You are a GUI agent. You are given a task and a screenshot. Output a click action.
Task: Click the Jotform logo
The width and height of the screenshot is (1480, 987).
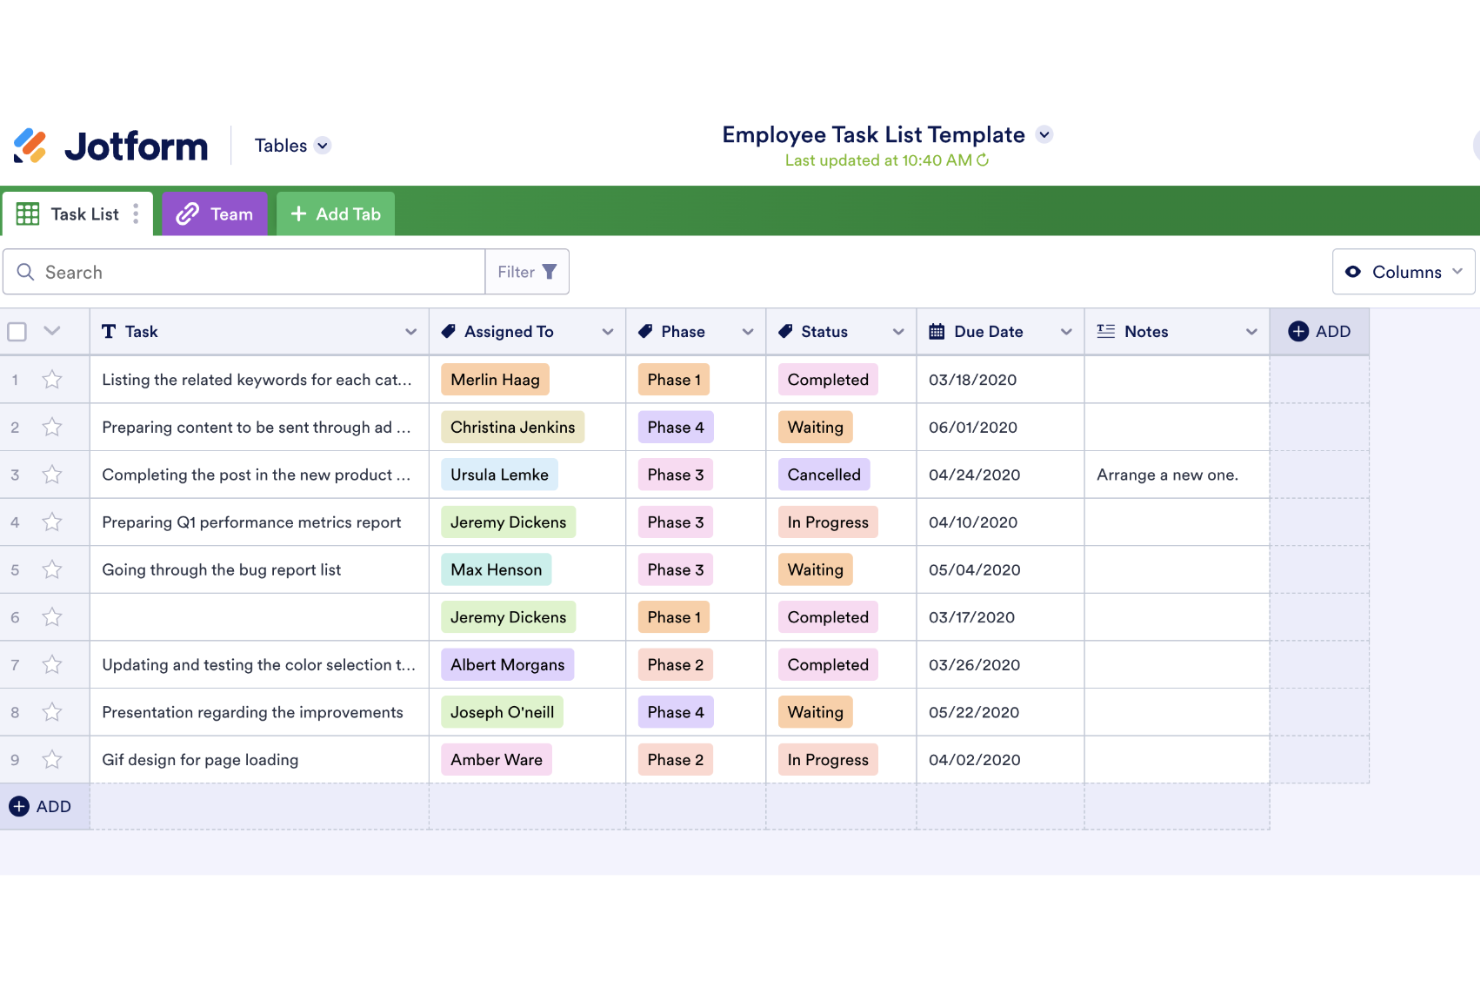pyautogui.click(x=110, y=145)
